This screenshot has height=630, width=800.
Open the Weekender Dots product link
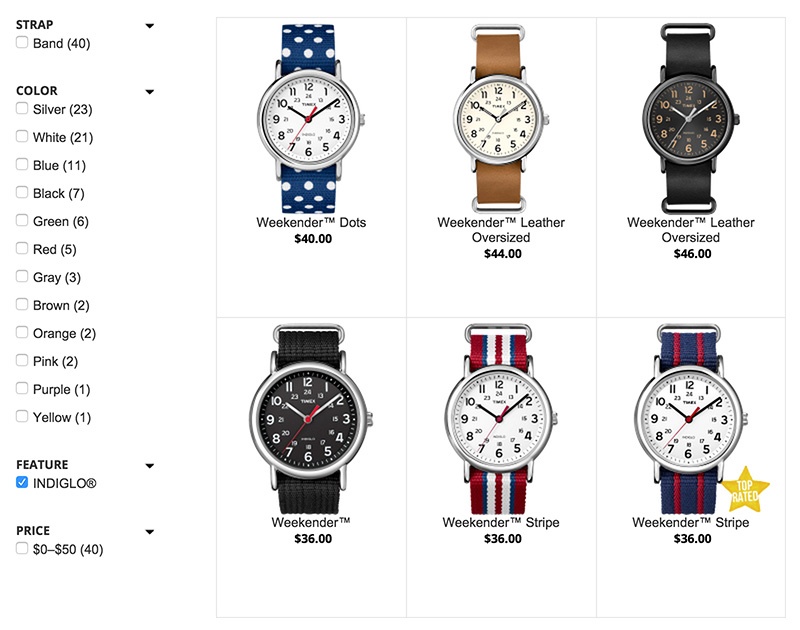311,222
